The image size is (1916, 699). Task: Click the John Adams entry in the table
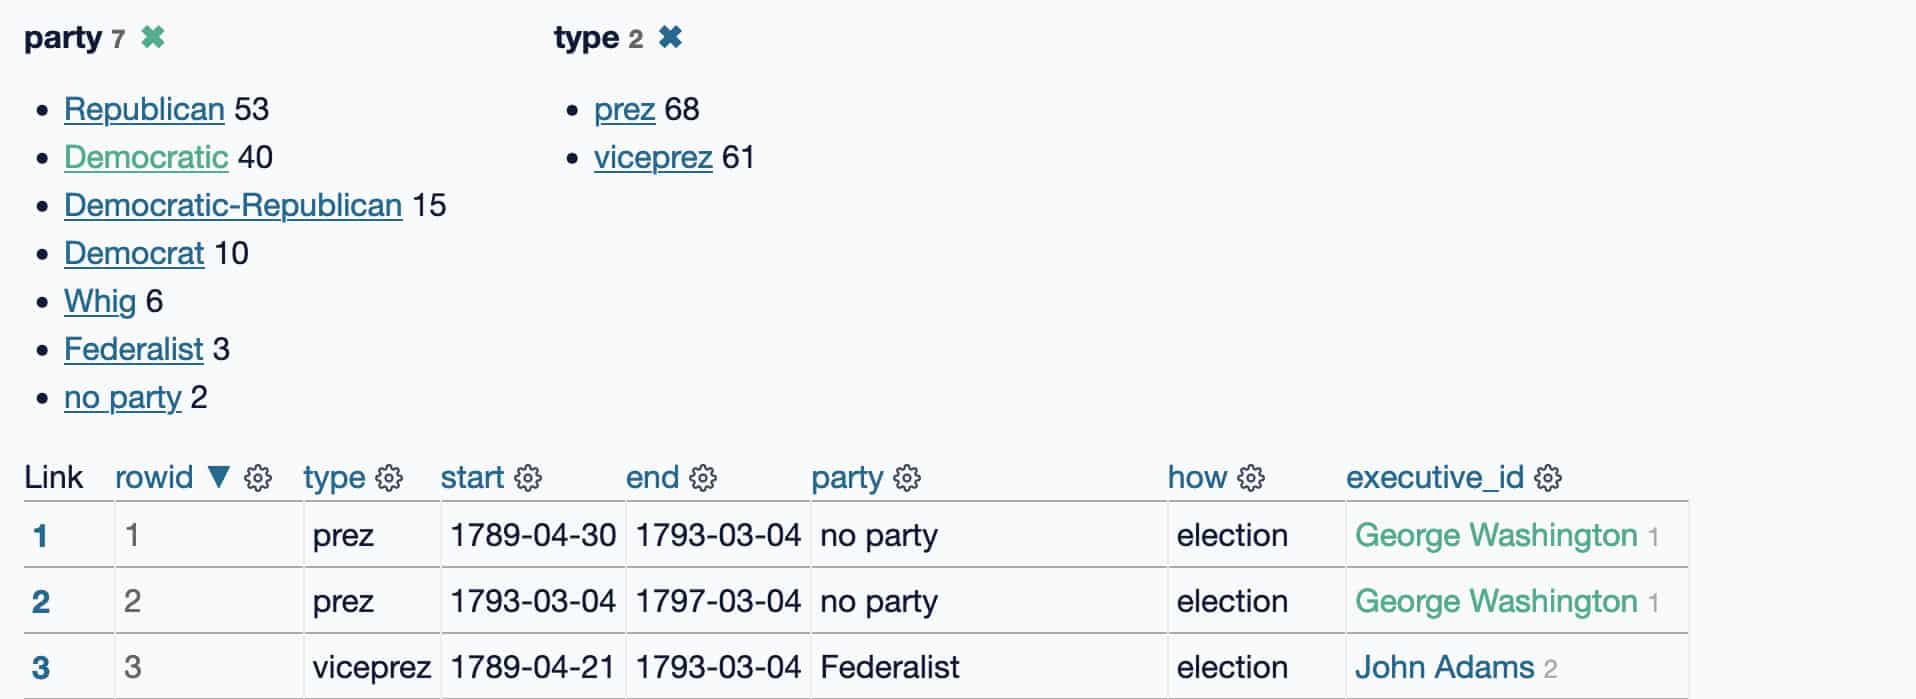[1444, 665]
